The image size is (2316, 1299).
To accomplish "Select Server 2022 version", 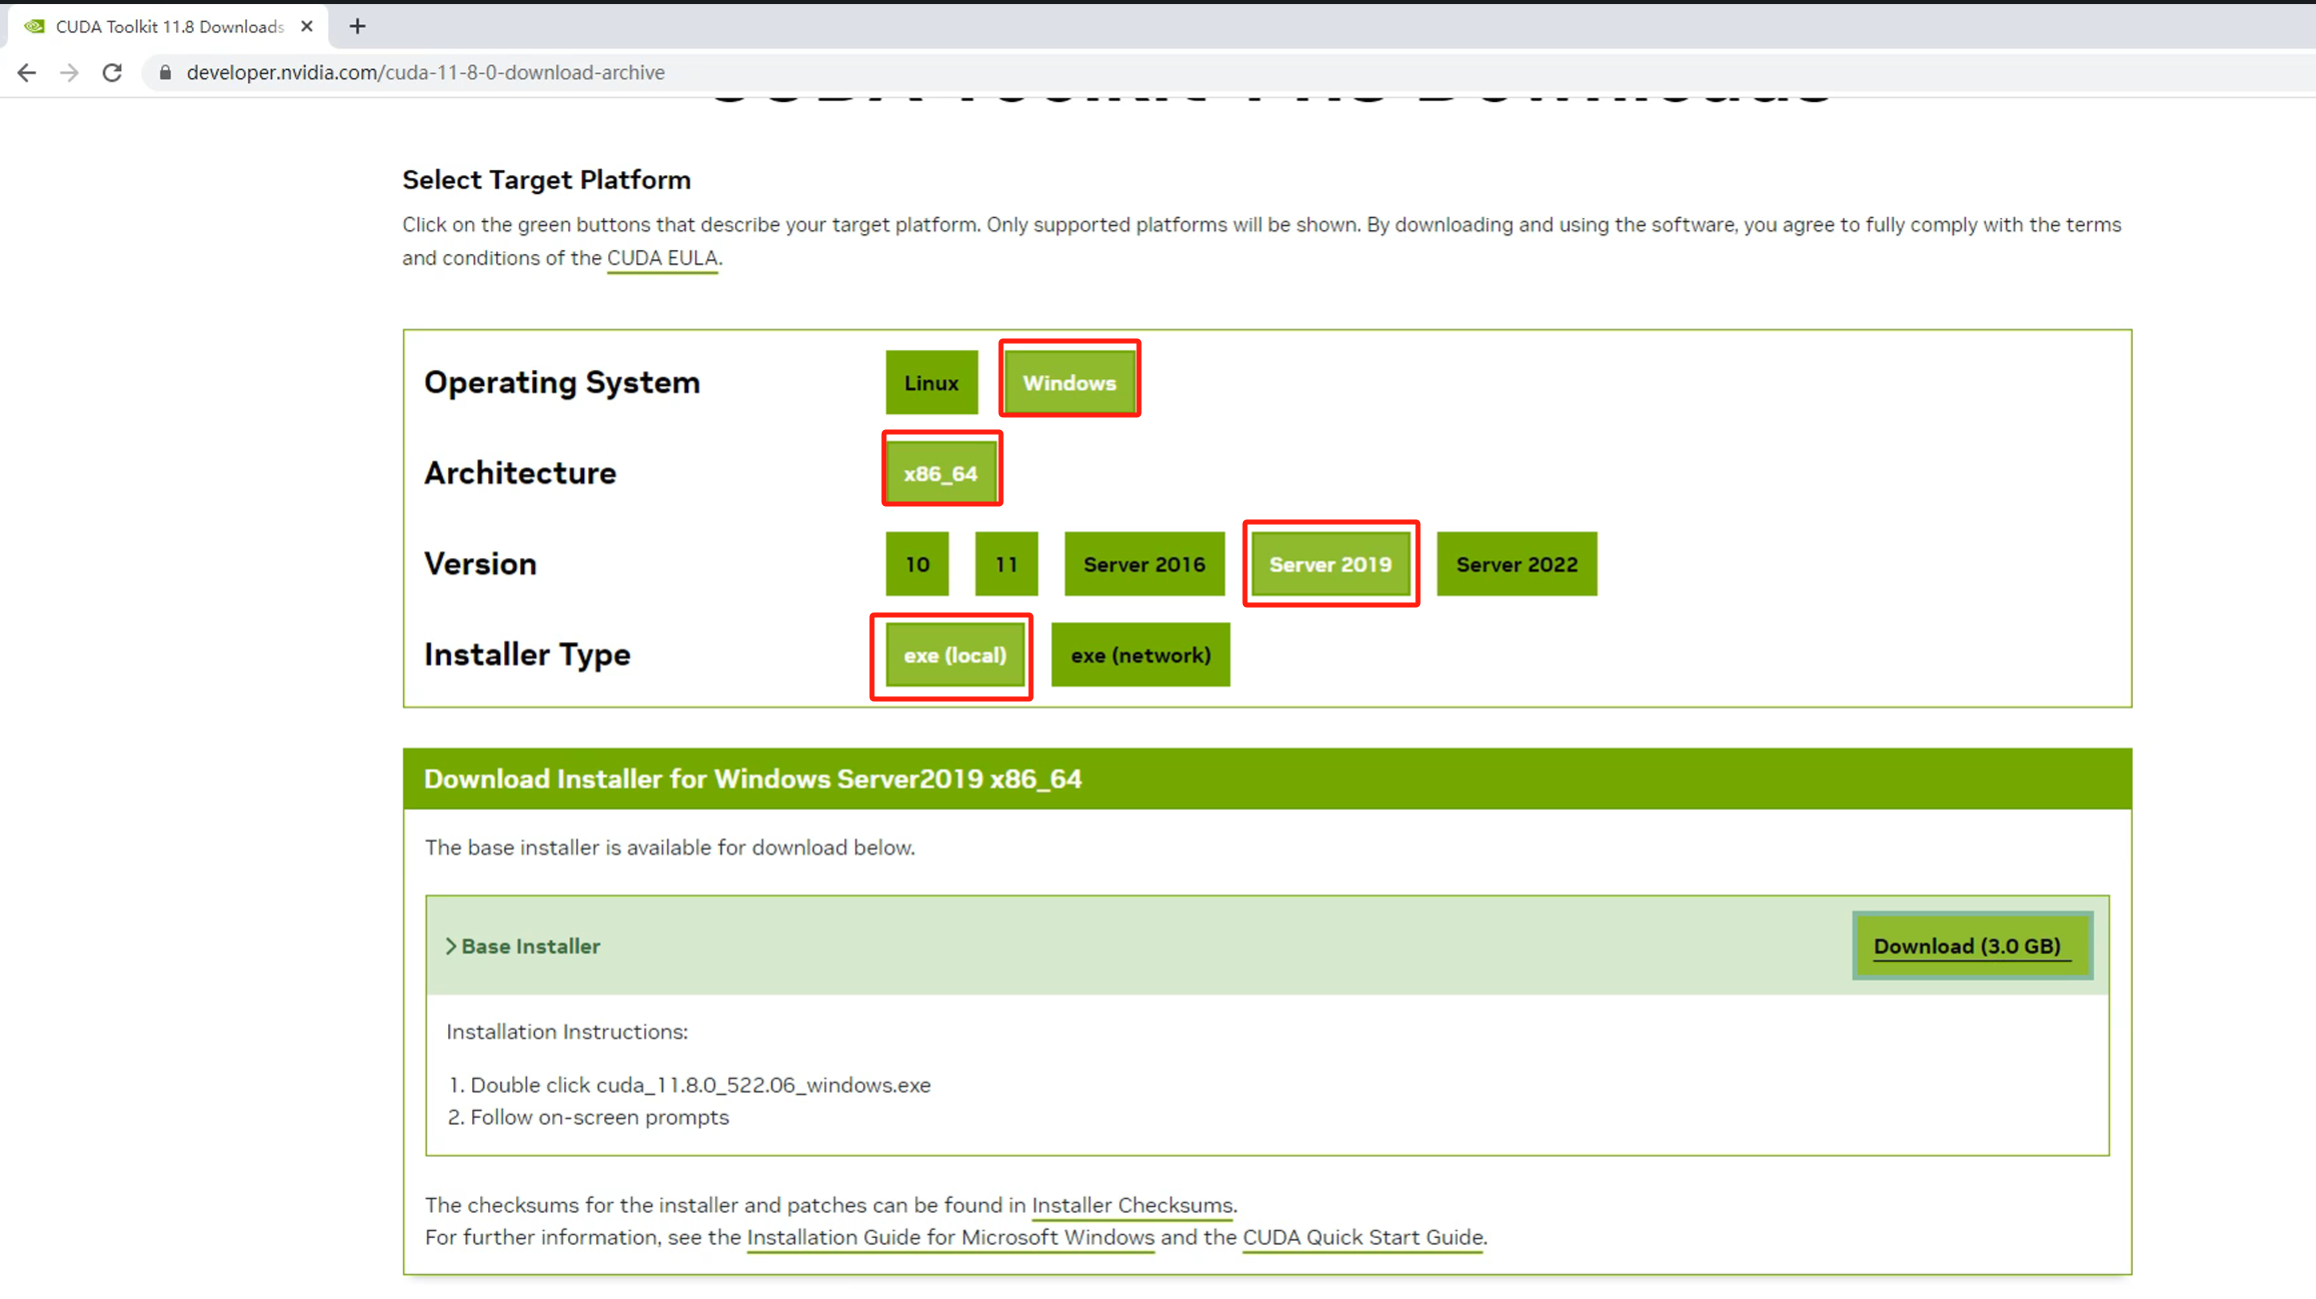I will pos(1516,564).
